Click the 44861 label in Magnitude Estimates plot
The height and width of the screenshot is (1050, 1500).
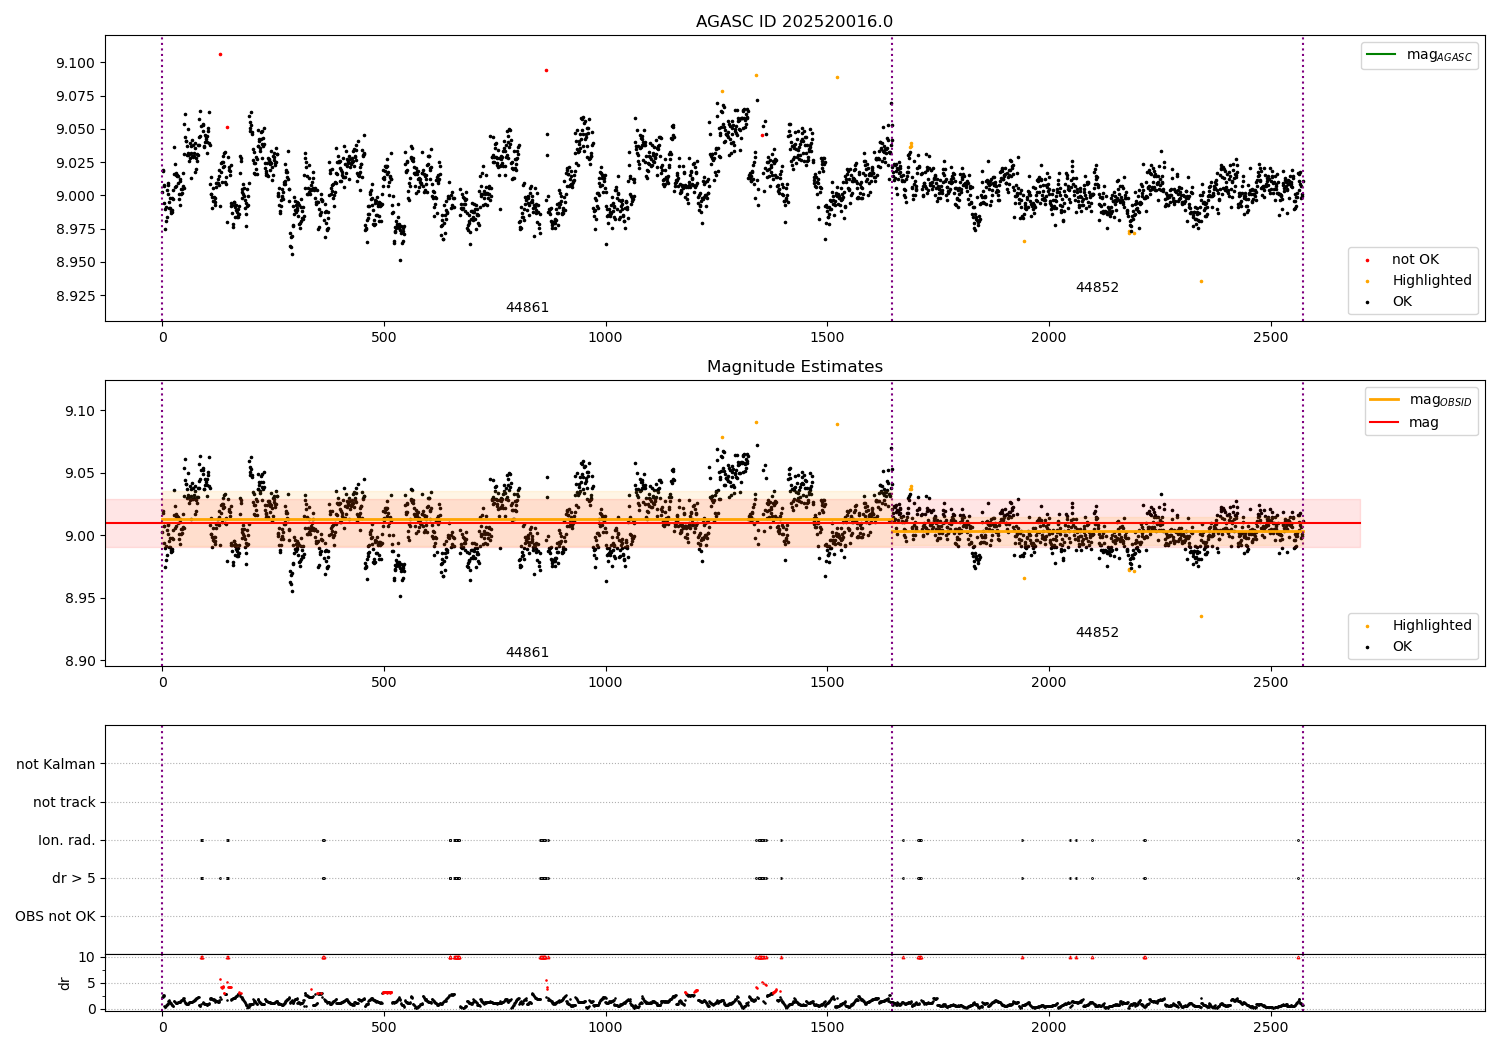pos(527,653)
